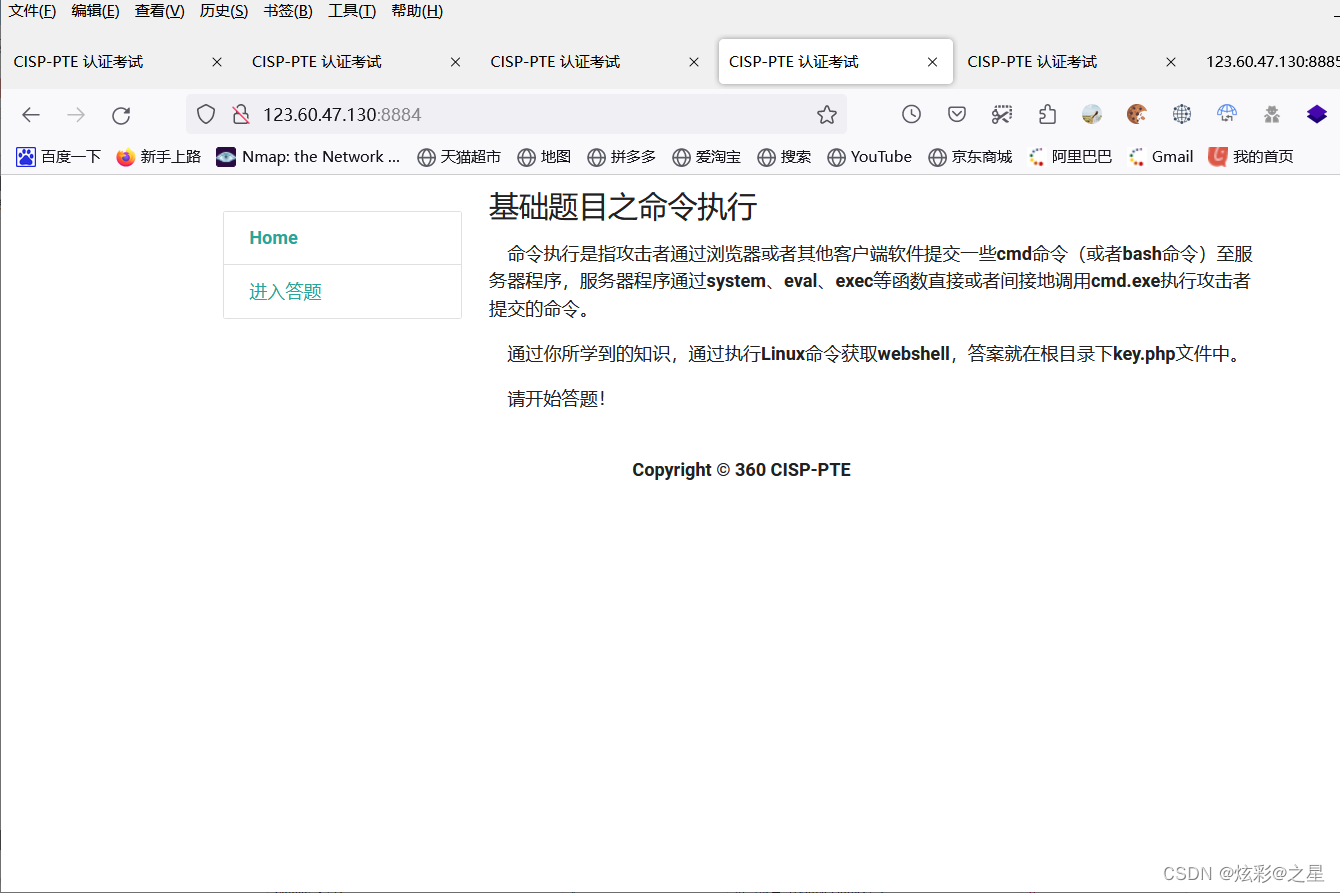Click inside the address bar

click(x=500, y=114)
